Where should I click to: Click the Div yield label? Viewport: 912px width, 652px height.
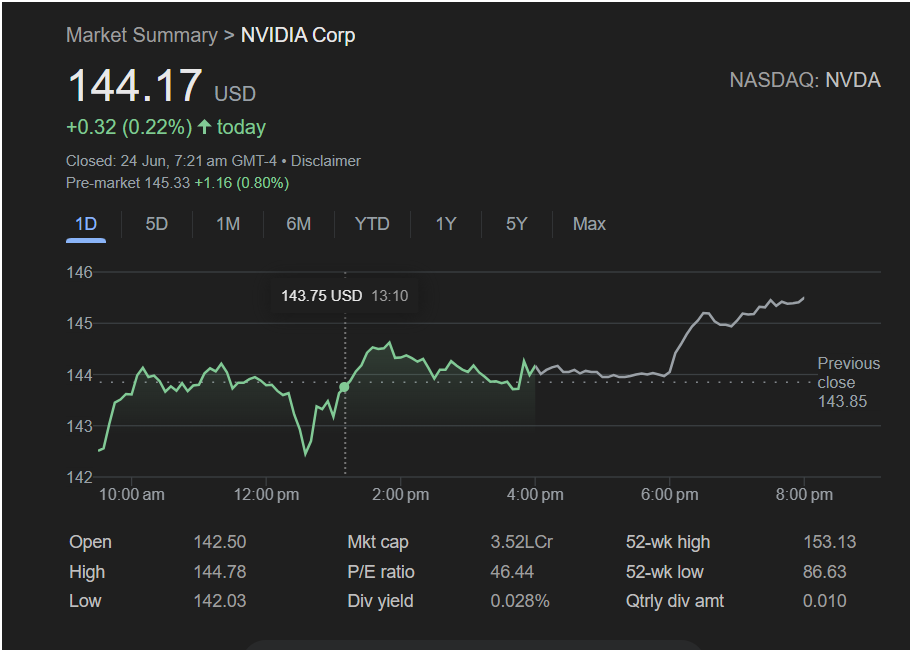click(380, 601)
